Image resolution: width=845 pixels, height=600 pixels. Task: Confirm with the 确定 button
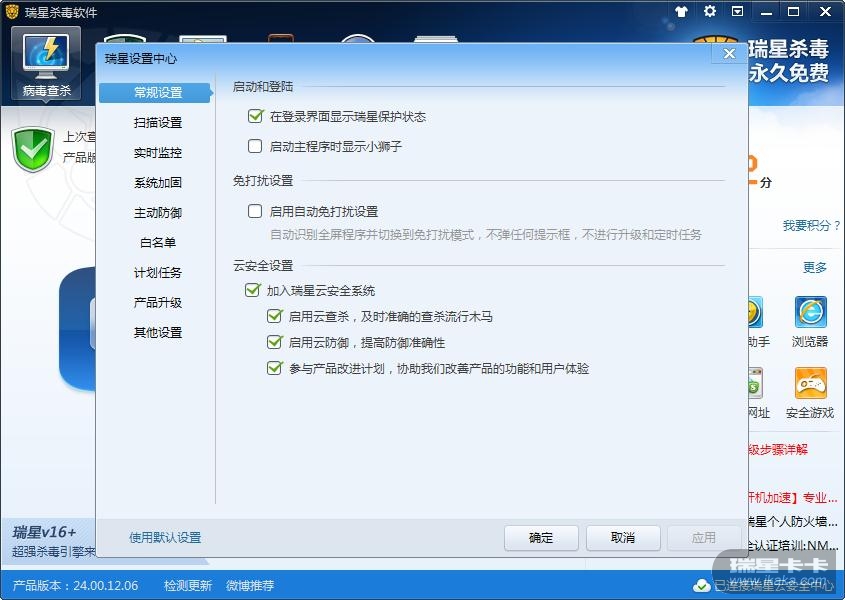(x=541, y=537)
